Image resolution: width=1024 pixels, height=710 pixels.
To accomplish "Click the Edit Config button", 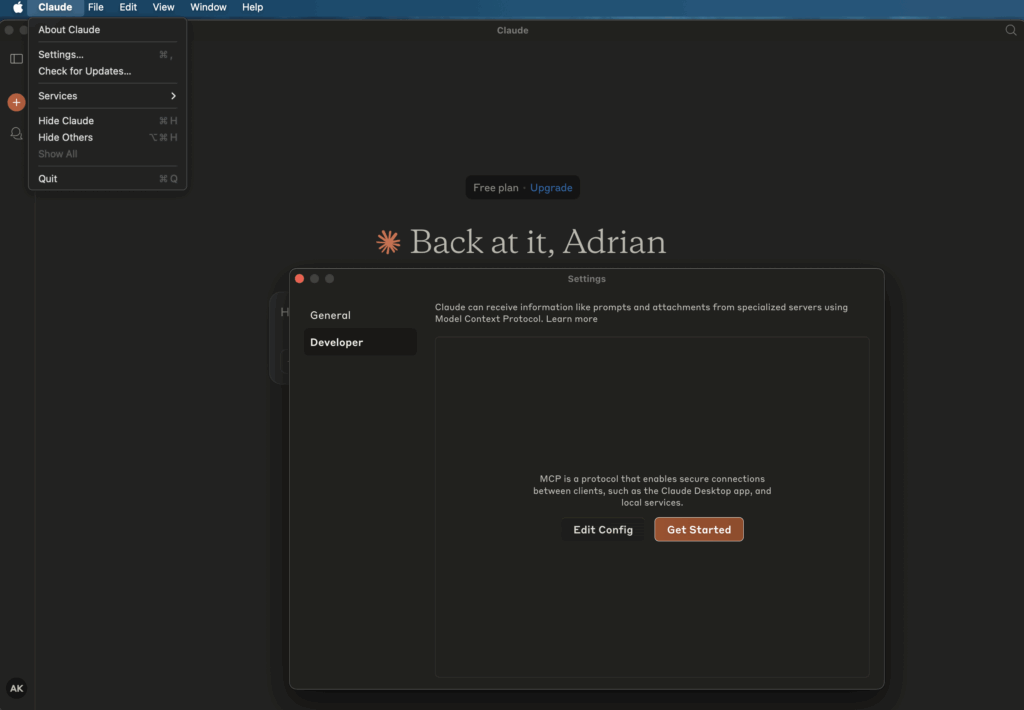I will [603, 530].
